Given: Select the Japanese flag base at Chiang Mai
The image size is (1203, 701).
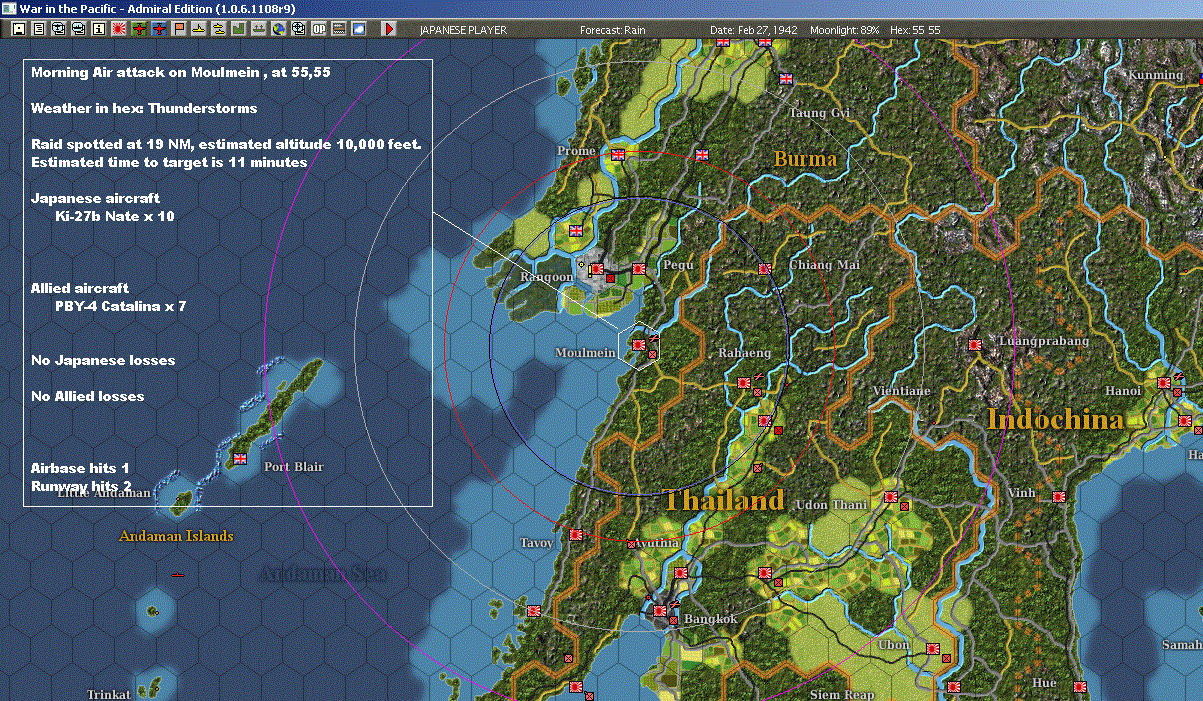Looking at the screenshot, I should coord(764,269).
